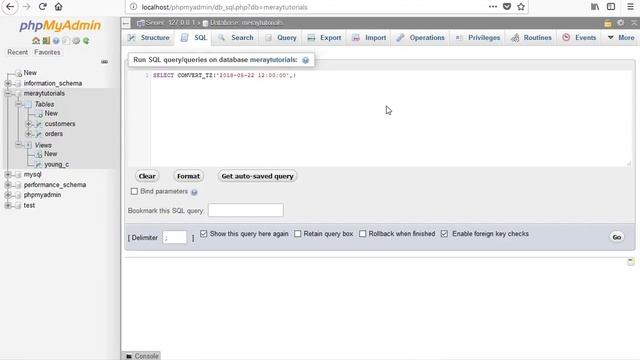Click the help icon beside query heading

coord(306,60)
